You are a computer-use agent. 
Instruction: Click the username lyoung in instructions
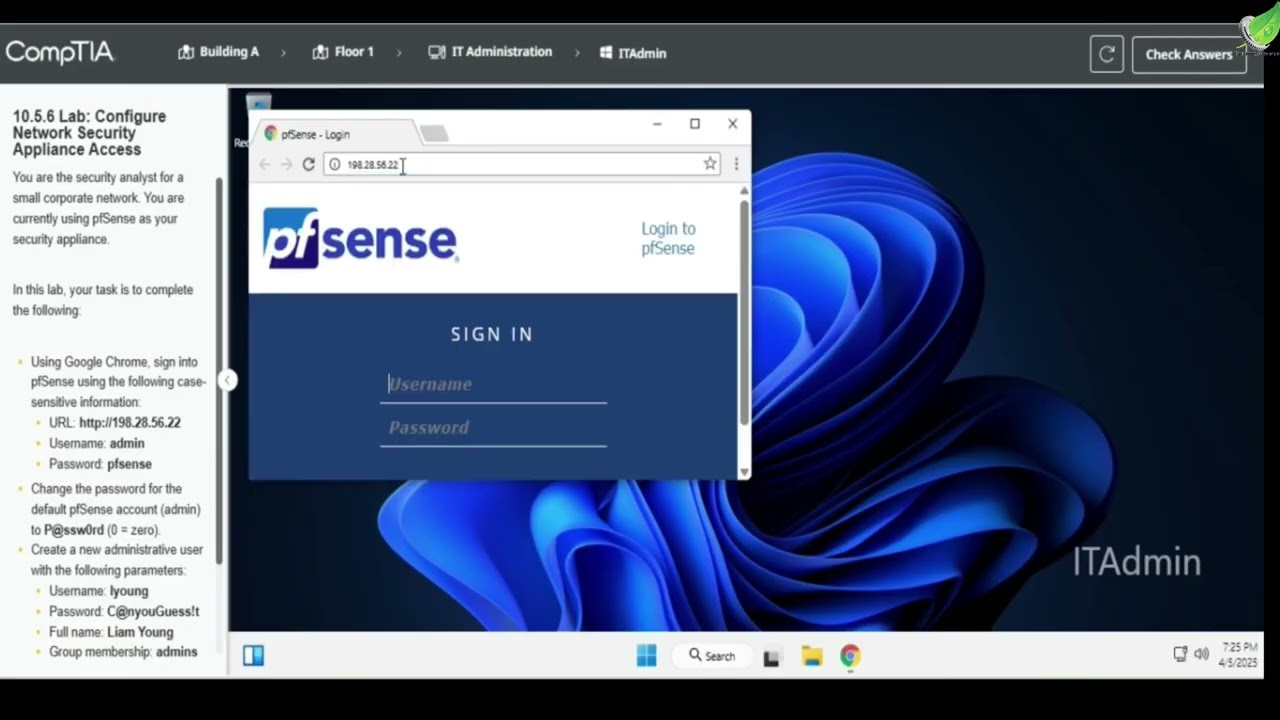pyautogui.click(x=129, y=591)
